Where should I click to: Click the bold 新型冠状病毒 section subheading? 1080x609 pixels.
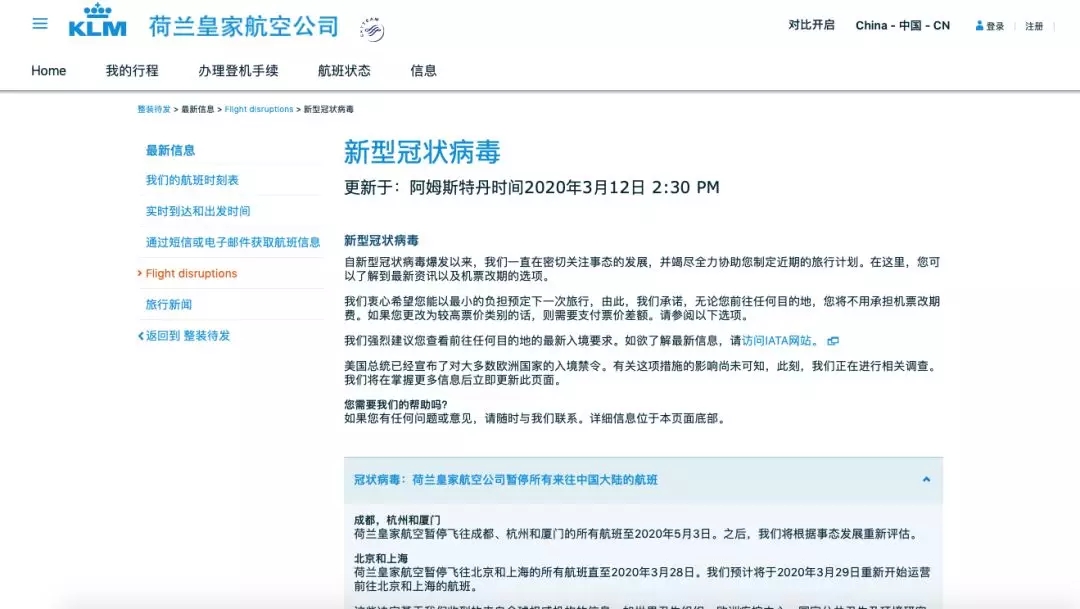point(381,240)
